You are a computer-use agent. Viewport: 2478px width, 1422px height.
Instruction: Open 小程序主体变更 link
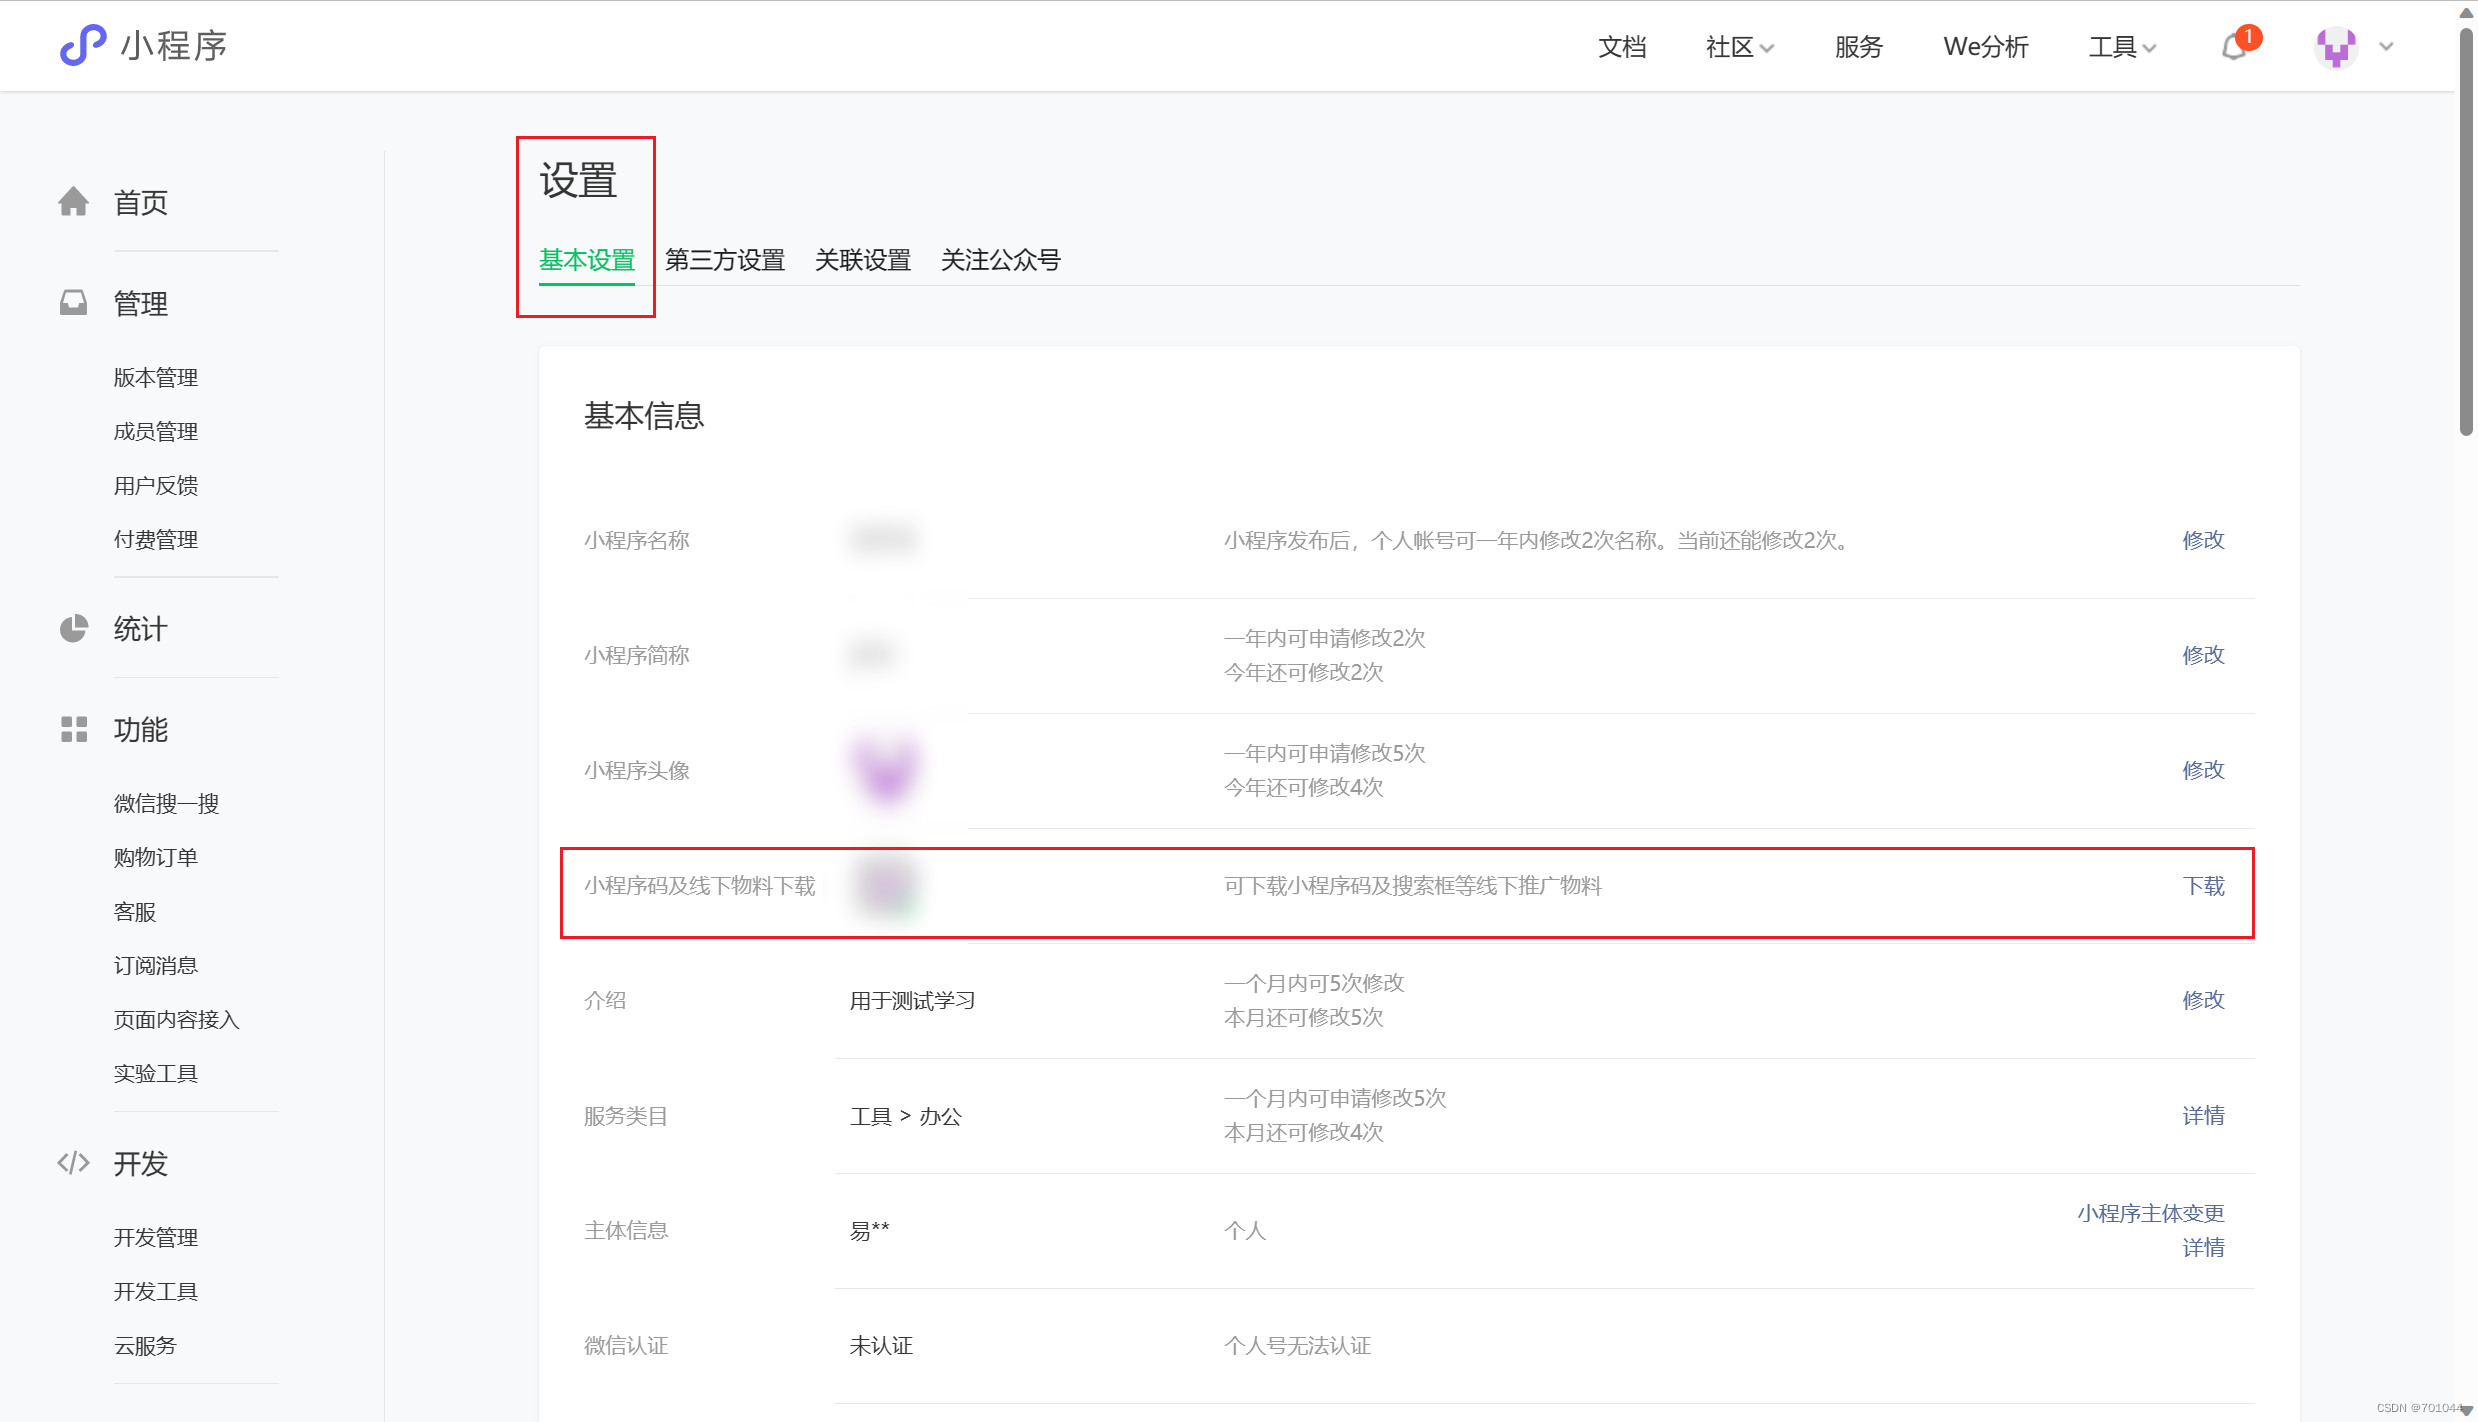click(2150, 1213)
